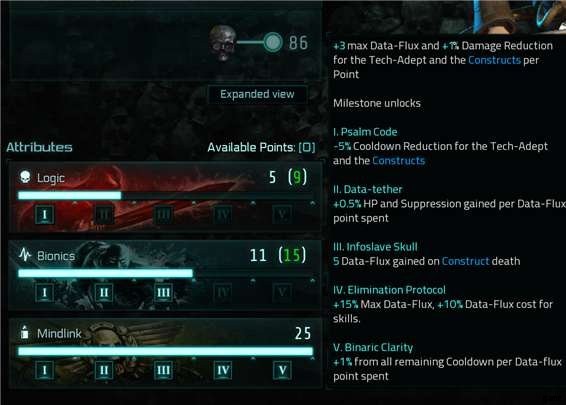This screenshot has width=566, height=405.
Task: Select Bionics milestone III badge
Action: pyautogui.click(x=164, y=292)
